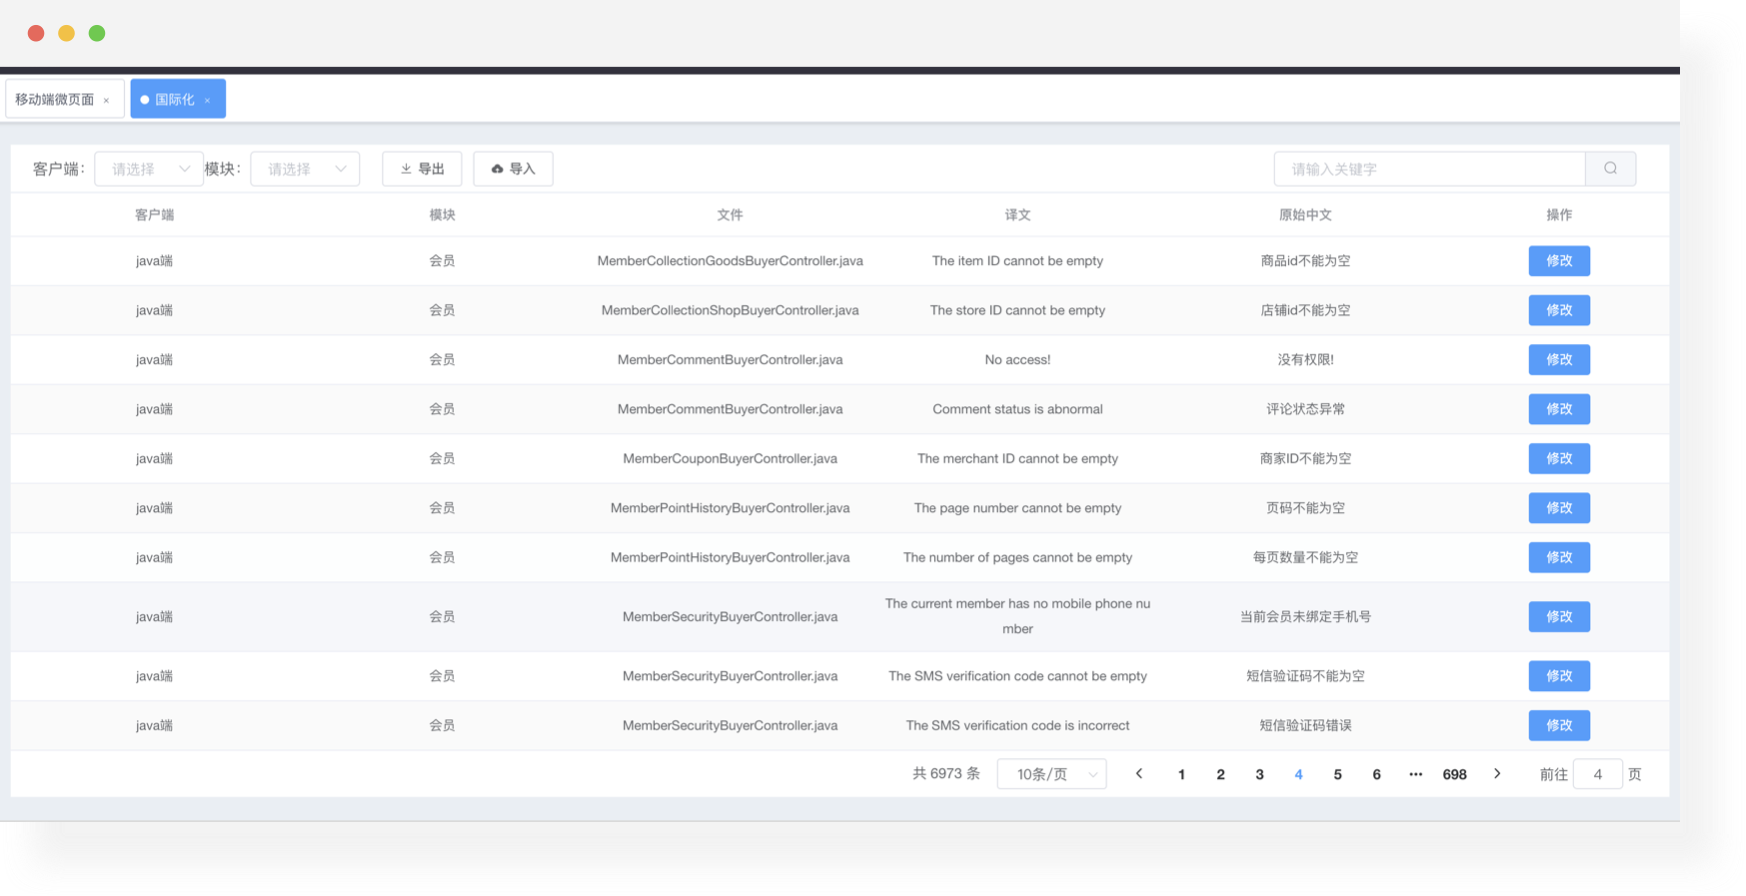Expand the 10条/页 page size dropdown
Viewport: 1746px width, 896px height.
coord(1052,774)
